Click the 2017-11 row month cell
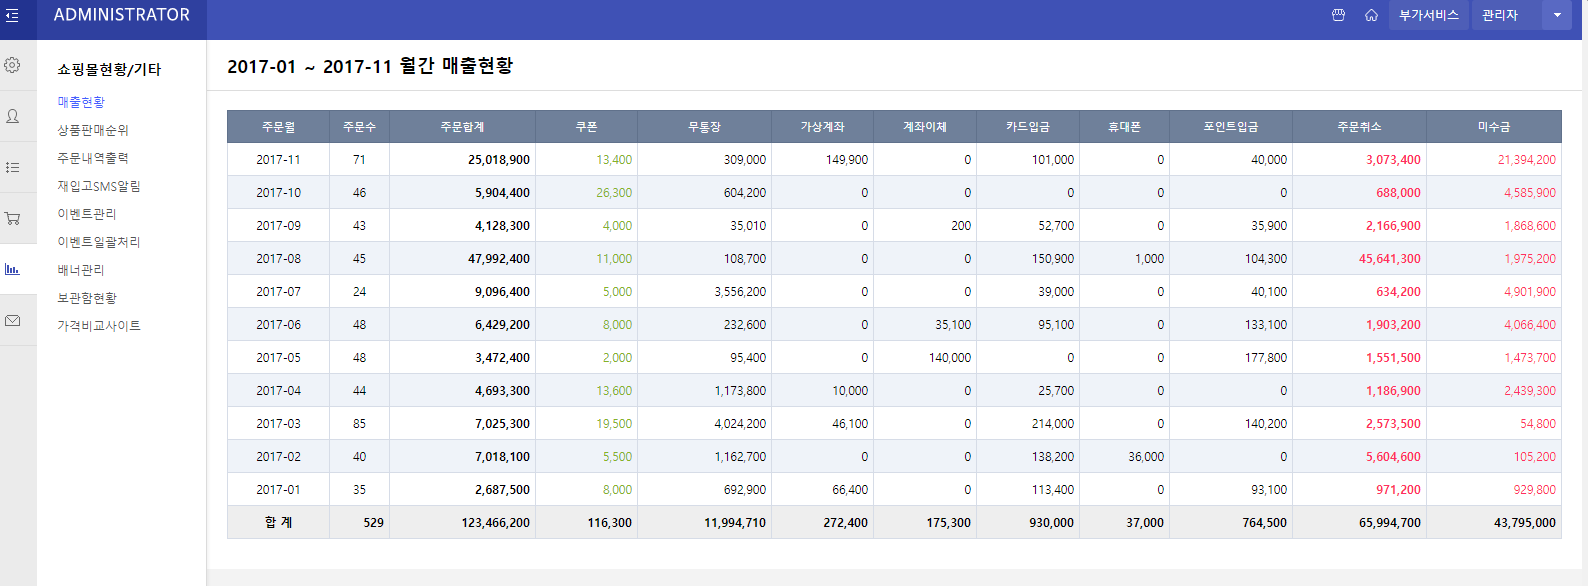This screenshot has width=1588, height=586. (278, 160)
